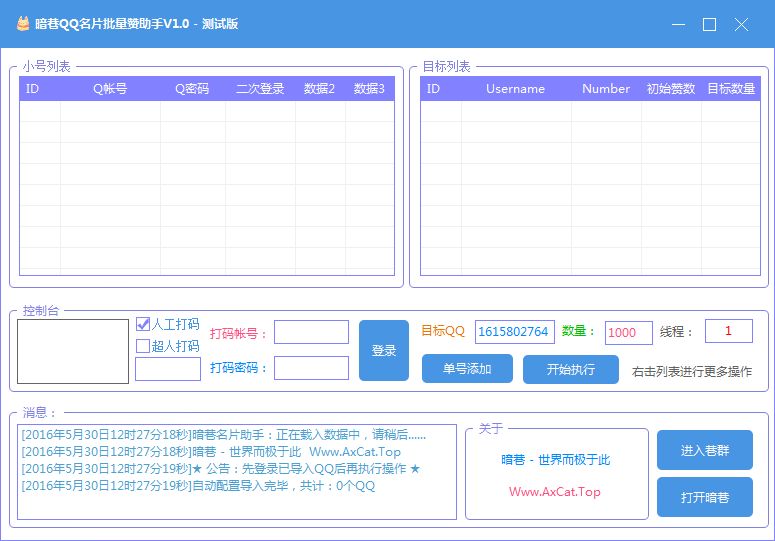The image size is (775, 541).
Task: Click the 数据3 column header
Action: tap(369, 89)
